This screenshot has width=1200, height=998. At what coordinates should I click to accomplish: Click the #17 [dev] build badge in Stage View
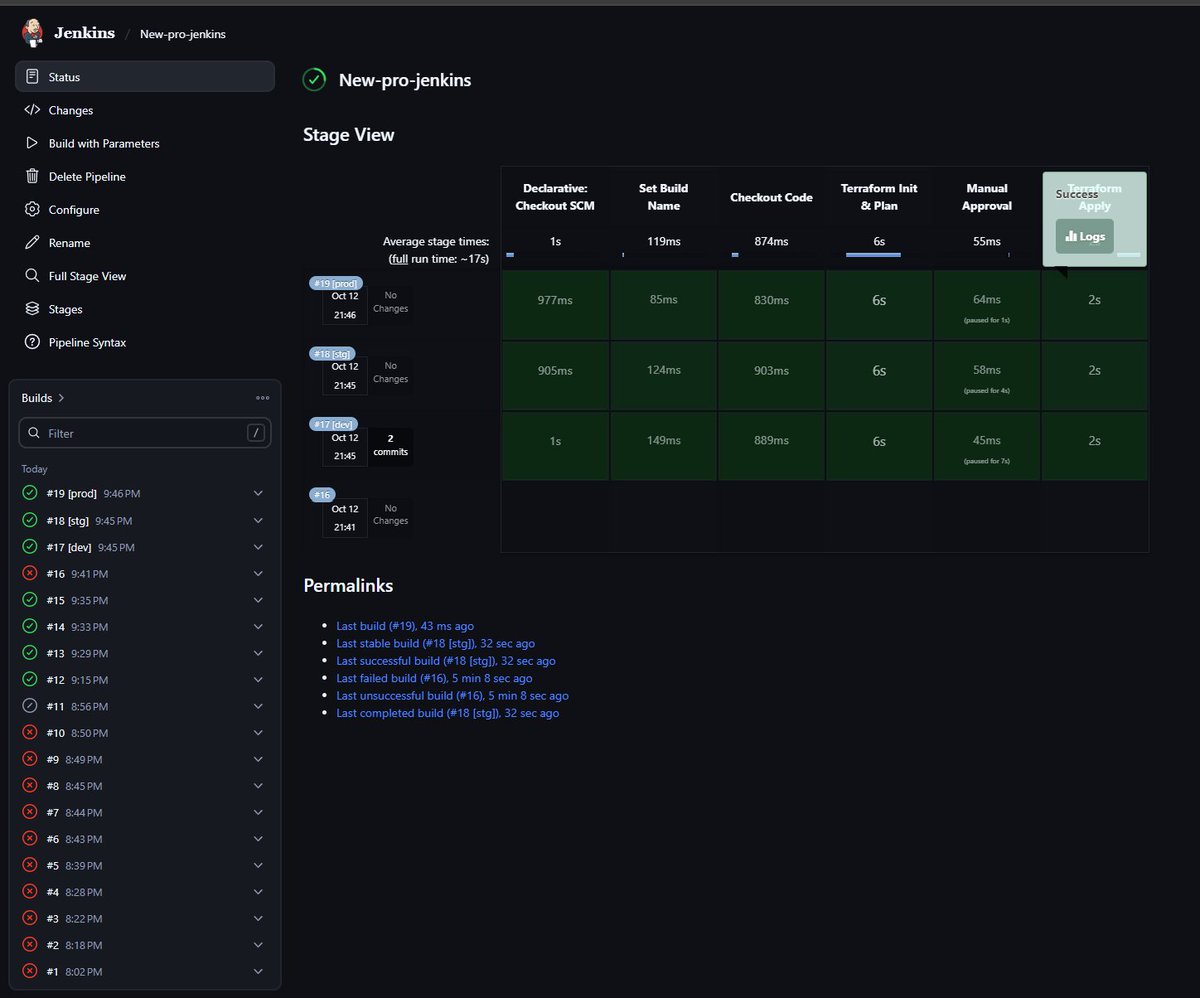click(x=334, y=424)
